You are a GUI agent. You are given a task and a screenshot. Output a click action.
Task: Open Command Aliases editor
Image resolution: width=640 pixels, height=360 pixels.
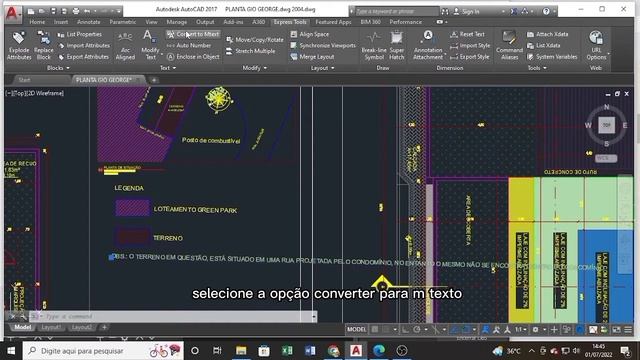click(x=509, y=46)
